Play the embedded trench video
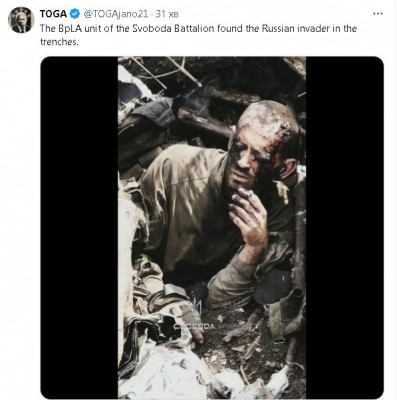This screenshot has width=397, height=400. [212, 227]
